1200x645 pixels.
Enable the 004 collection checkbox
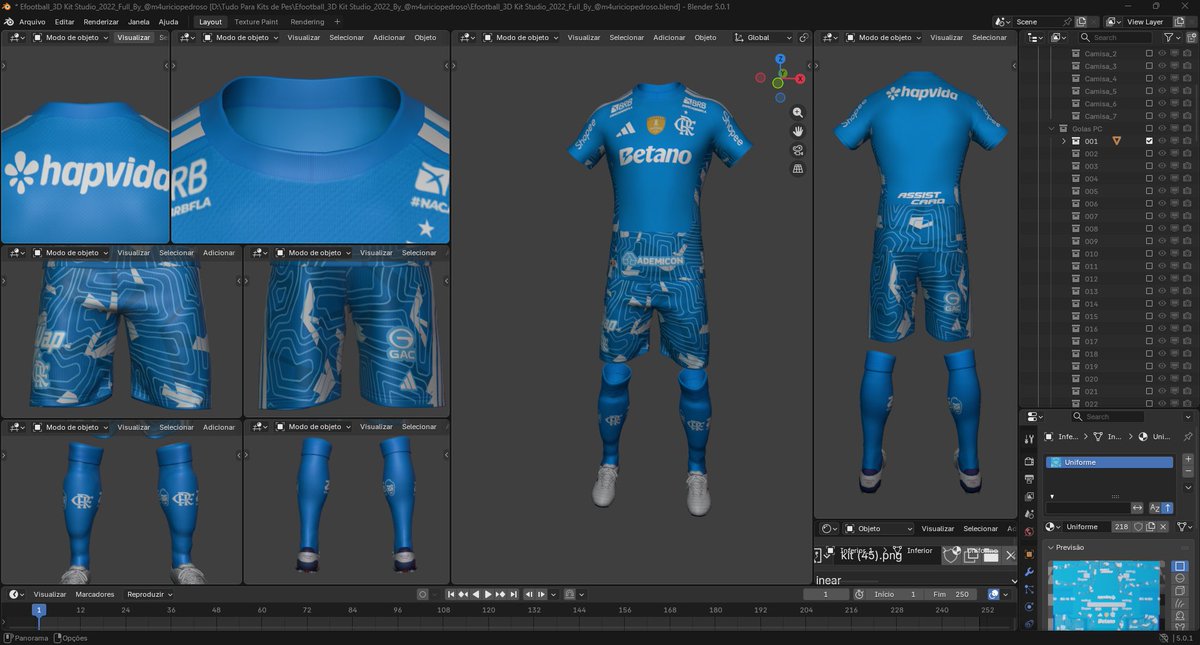[x=1149, y=179]
